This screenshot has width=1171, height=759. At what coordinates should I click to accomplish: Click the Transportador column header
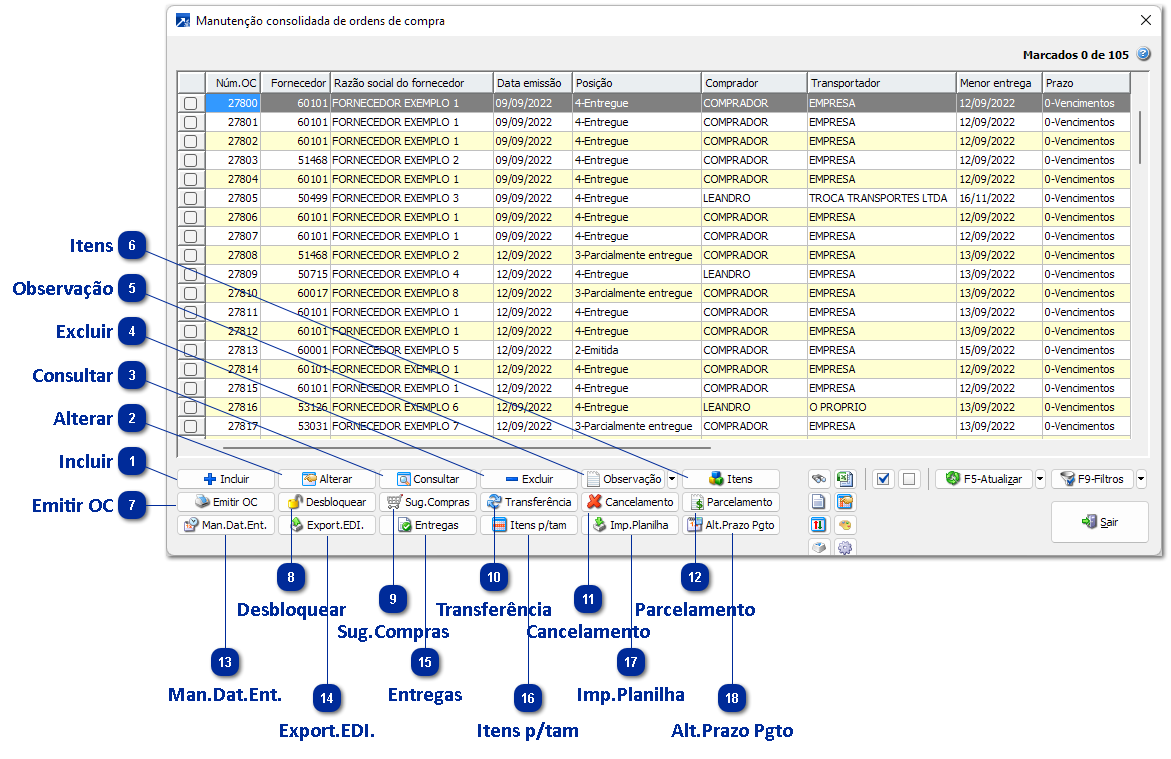coord(880,83)
